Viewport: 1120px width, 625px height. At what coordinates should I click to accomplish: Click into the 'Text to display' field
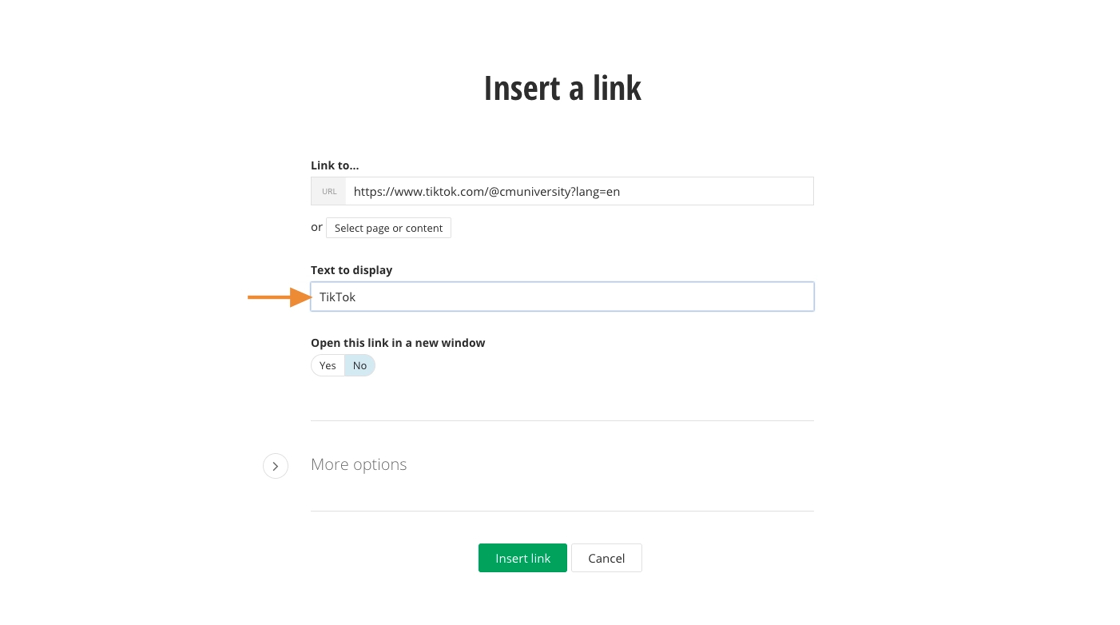[580, 297]
